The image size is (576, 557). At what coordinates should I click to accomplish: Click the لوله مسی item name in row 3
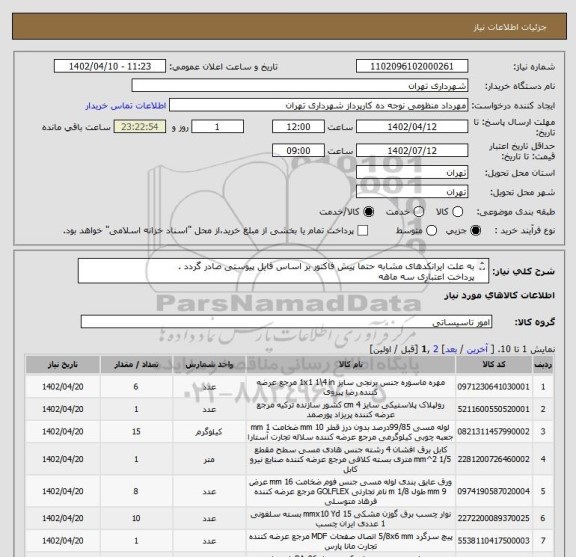click(350, 432)
